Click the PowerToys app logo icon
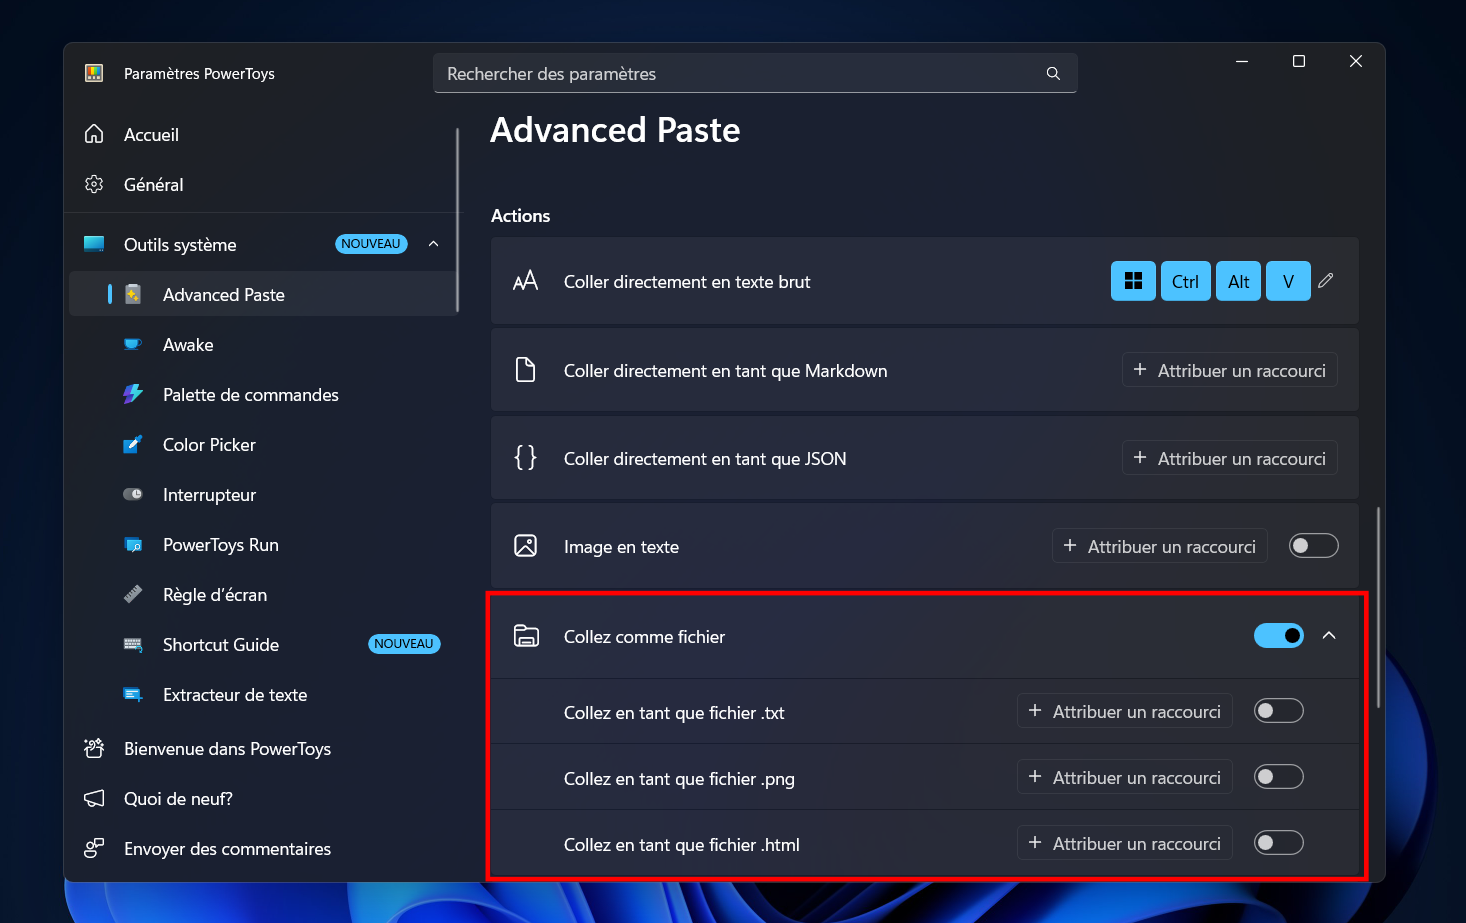Image resolution: width=1466 pixels, height=923 pixels. pyautogui.click(x=94, y=73)
